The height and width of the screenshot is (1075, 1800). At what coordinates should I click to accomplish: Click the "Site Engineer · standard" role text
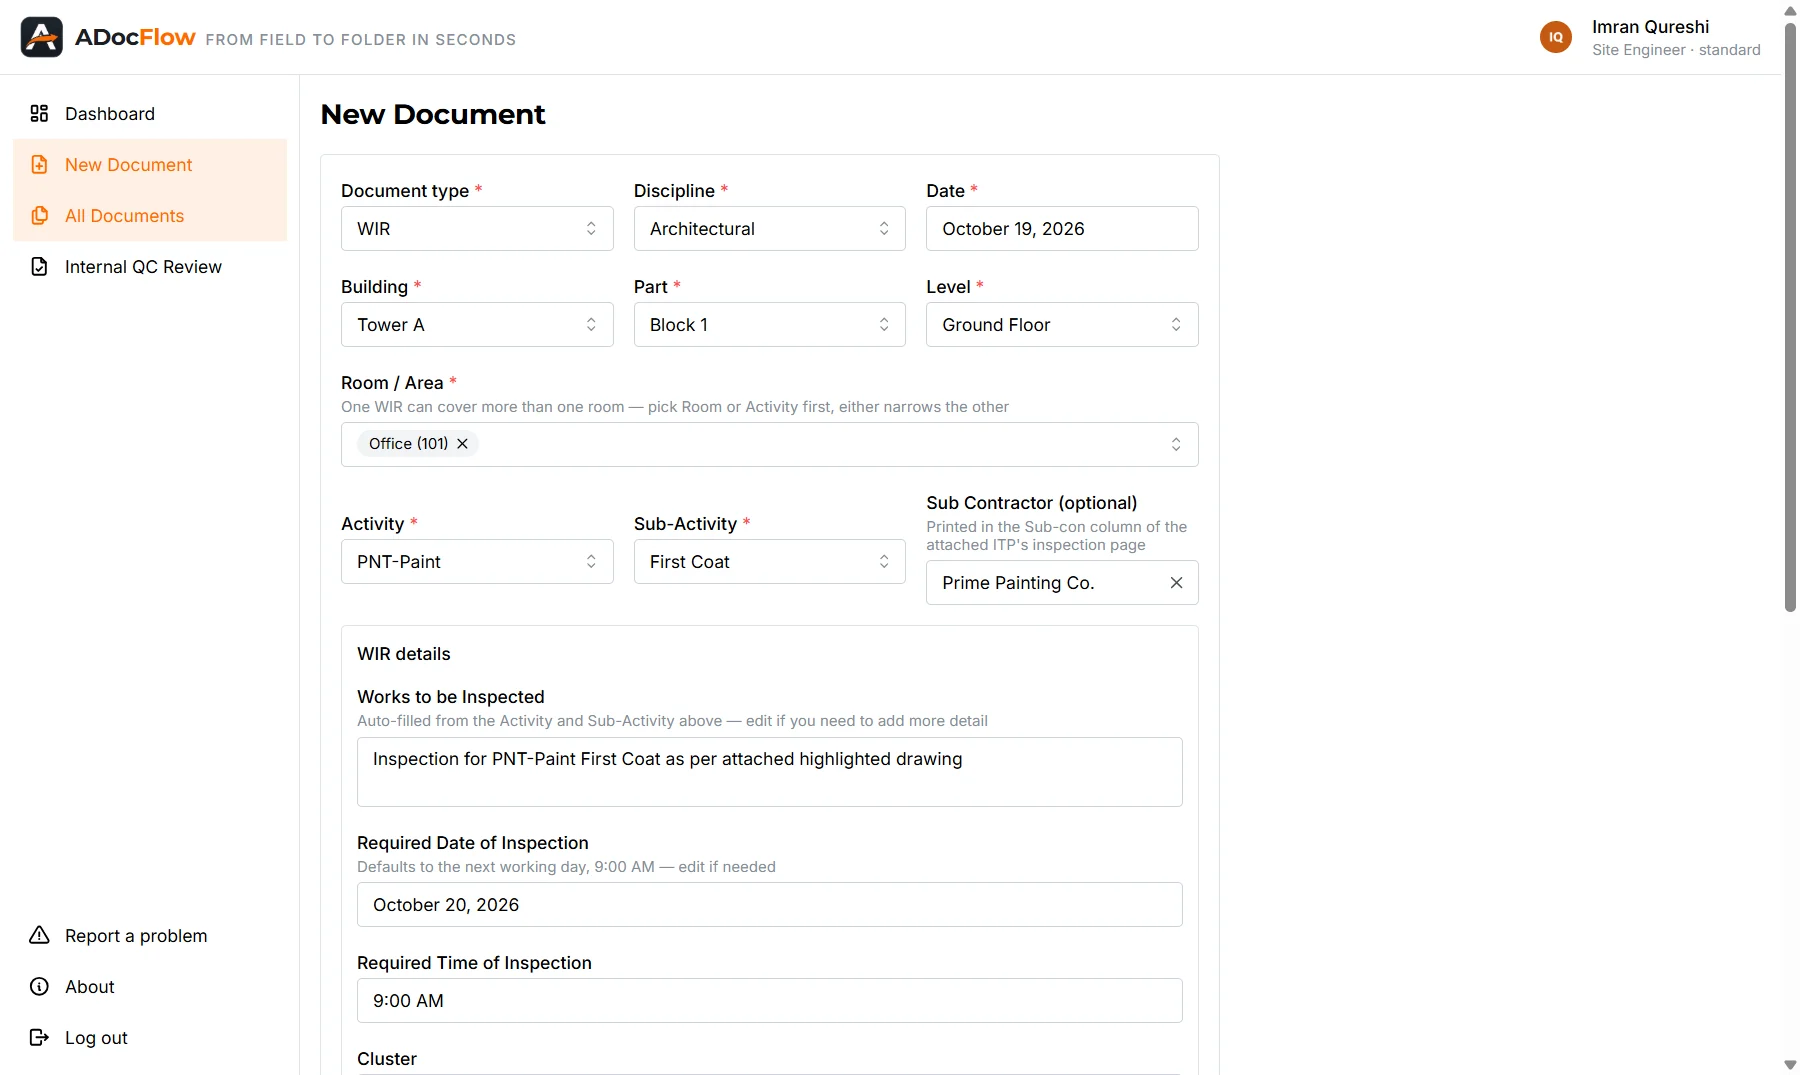click(1676, 50)
